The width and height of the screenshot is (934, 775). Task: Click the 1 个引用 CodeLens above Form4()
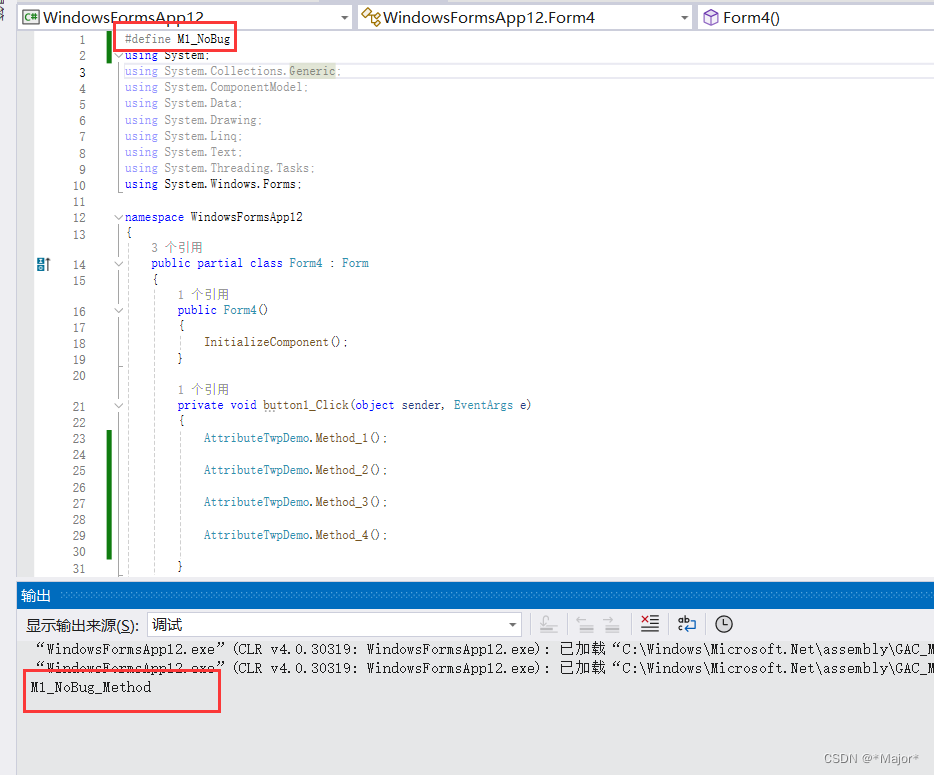tap(203, 294)
